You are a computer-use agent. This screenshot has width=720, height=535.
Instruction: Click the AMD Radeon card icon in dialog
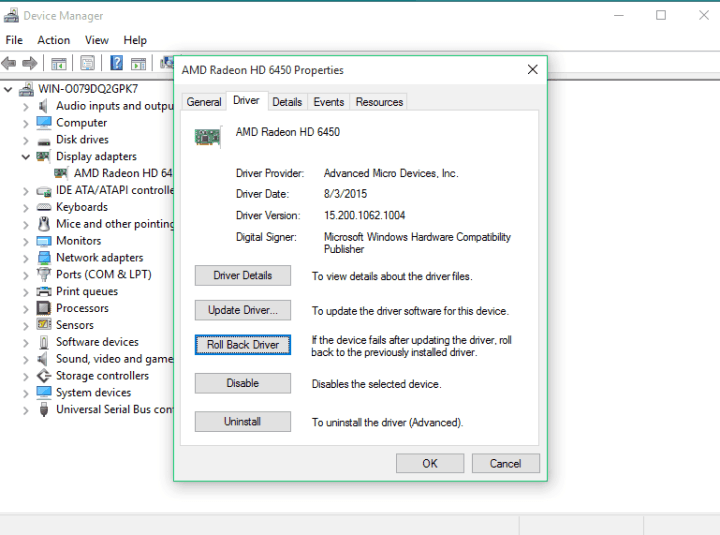point(208,137)
